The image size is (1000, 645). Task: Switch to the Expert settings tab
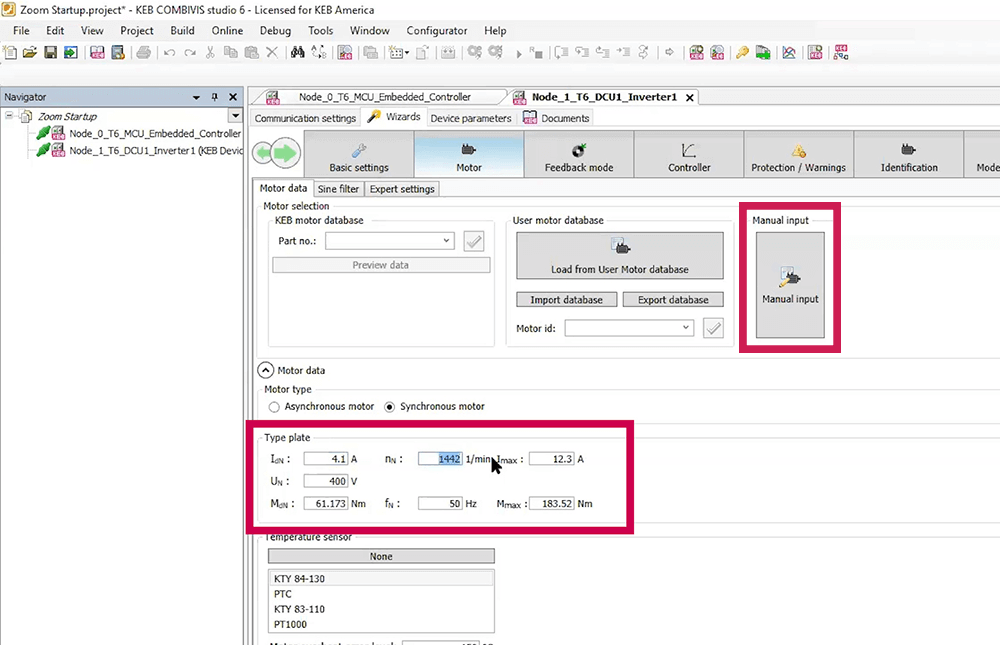pos(402,189)
